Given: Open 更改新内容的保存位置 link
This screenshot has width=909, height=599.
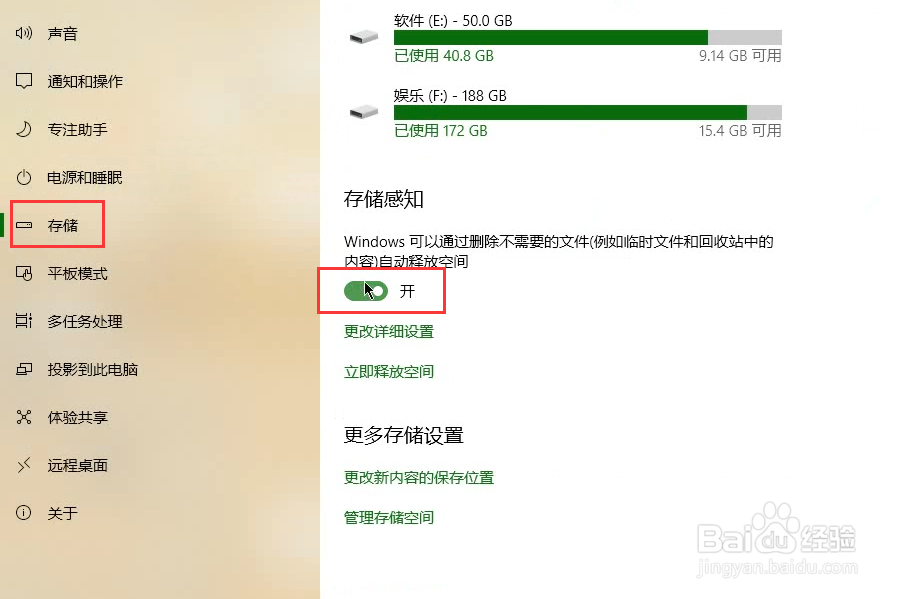Looking at the screenshot, I should tap(419, 478).
